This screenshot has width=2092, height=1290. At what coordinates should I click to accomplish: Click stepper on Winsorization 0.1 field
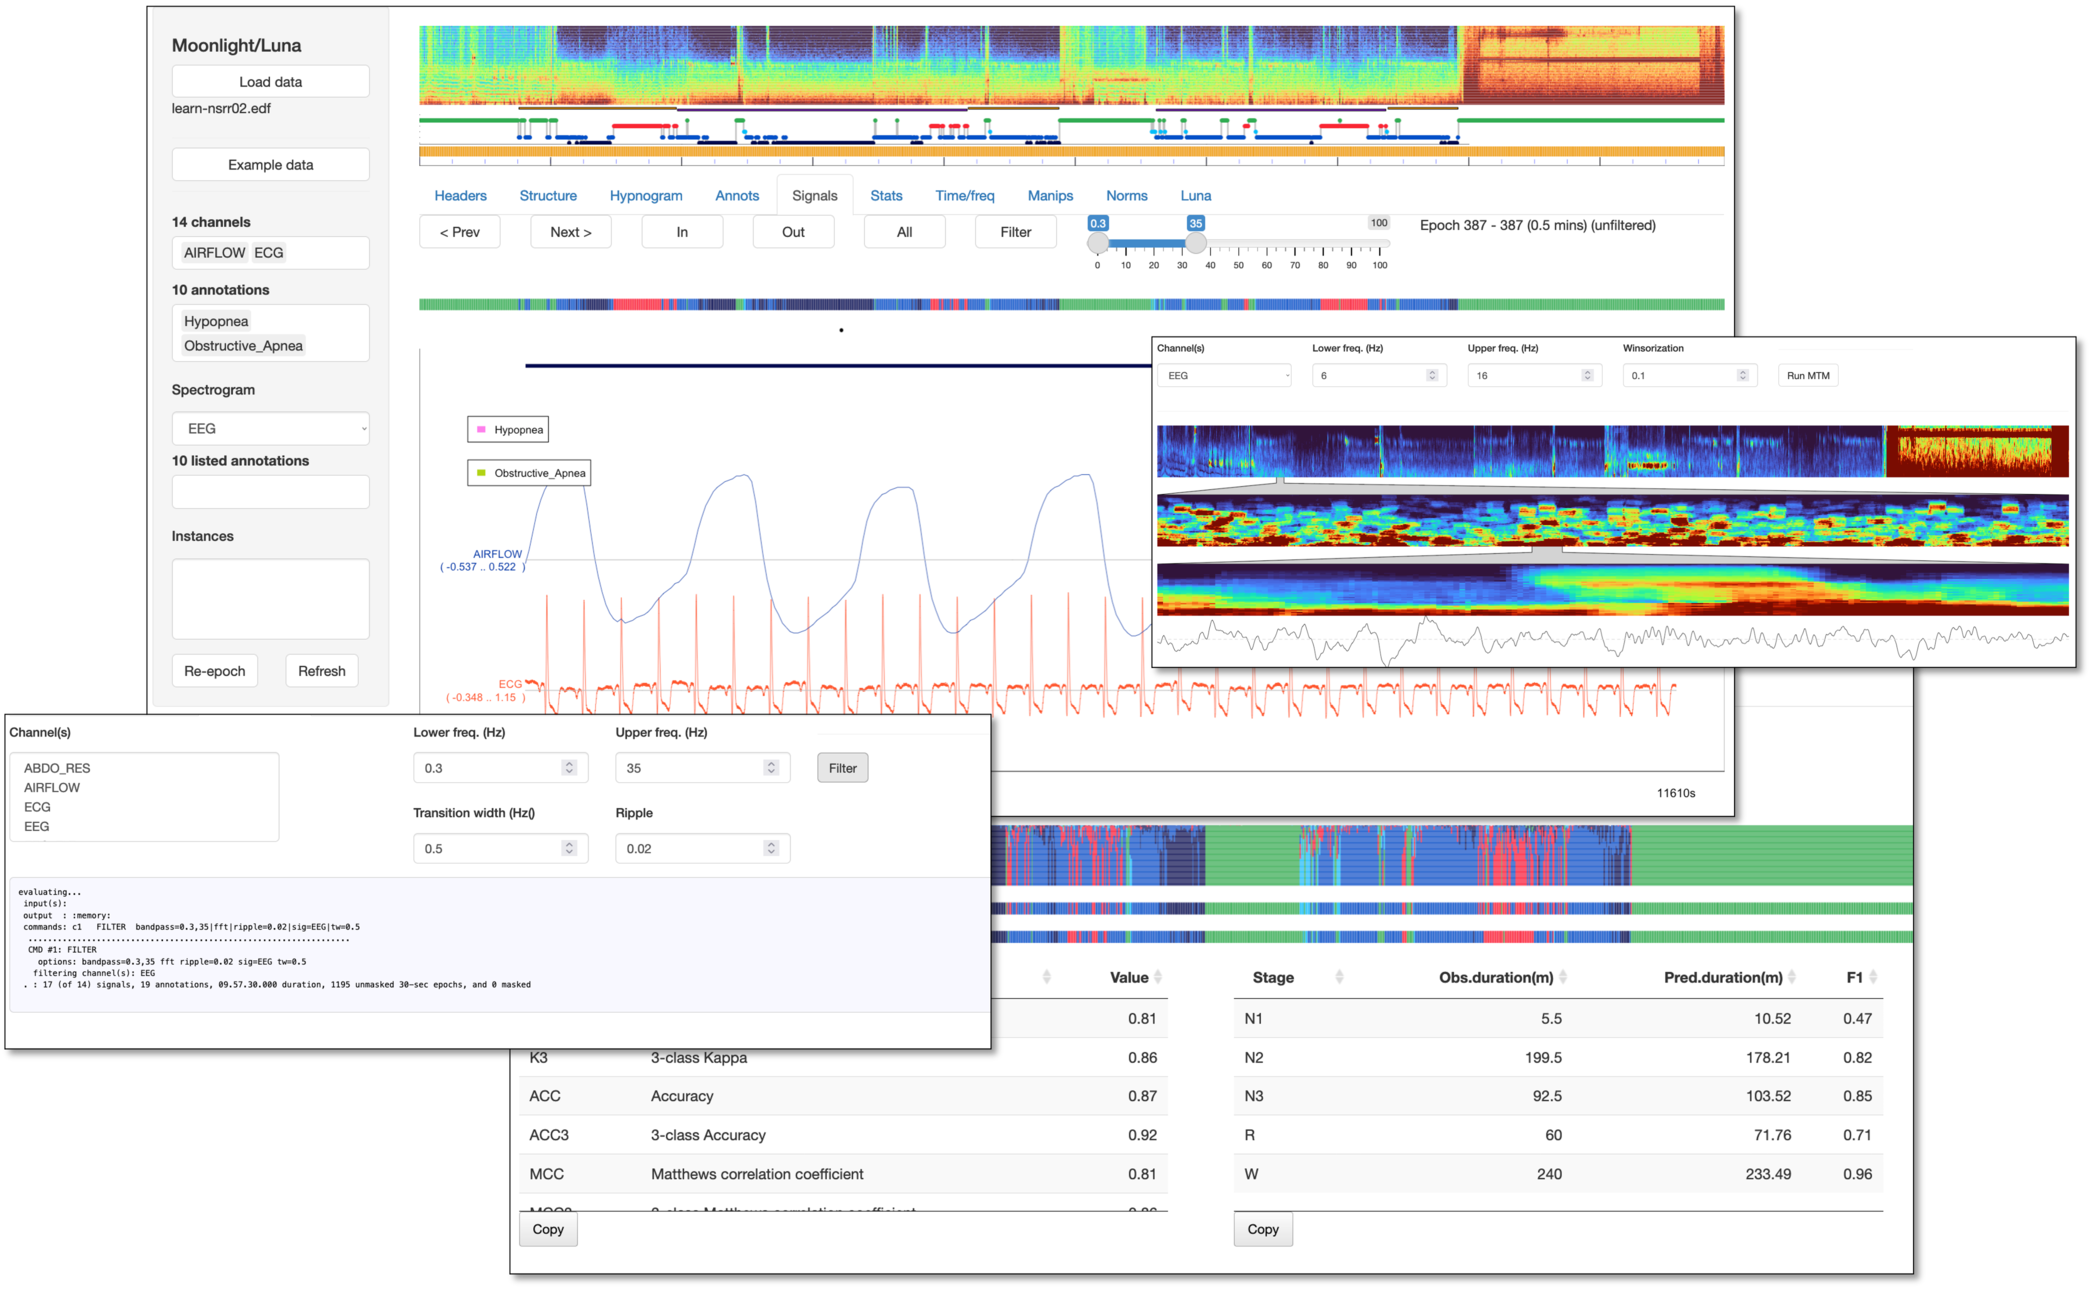(x=1742, y=376)
